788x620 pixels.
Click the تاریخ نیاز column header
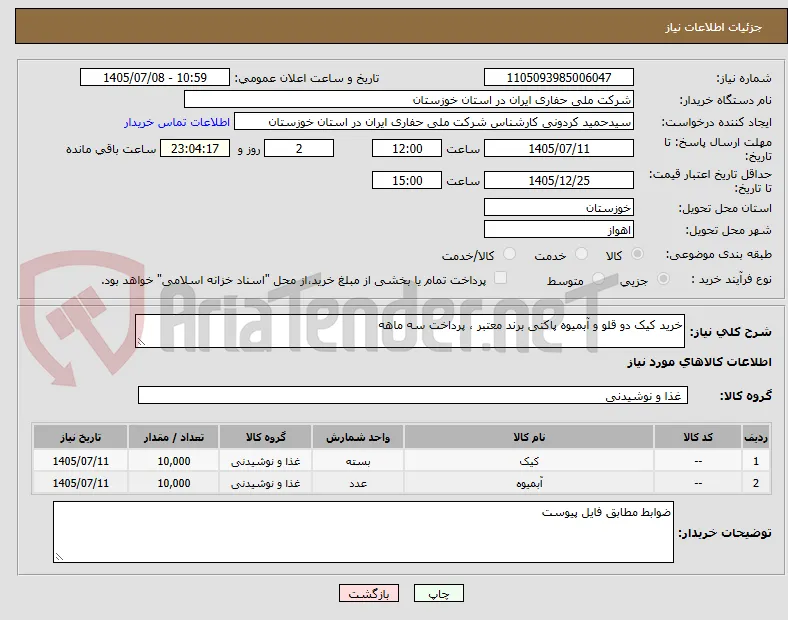tap(80, 437)
